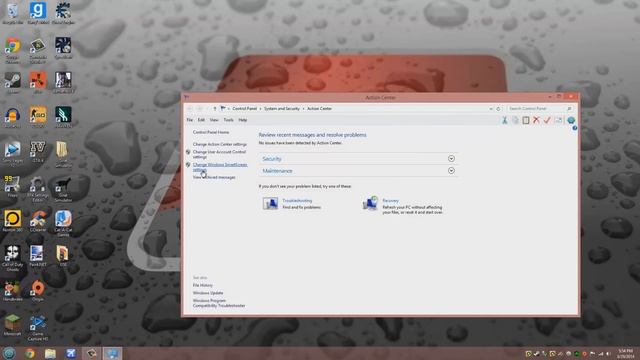Open the Windows Update link
The height and width of the screenshot is (360, 640).
point(208,293)
